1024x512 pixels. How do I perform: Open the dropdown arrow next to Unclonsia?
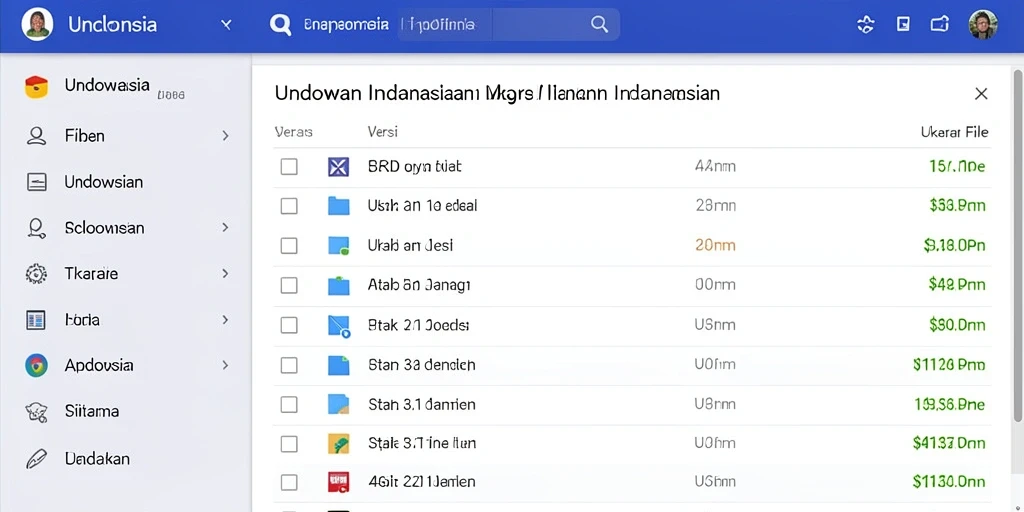click(x=226, y=25)
